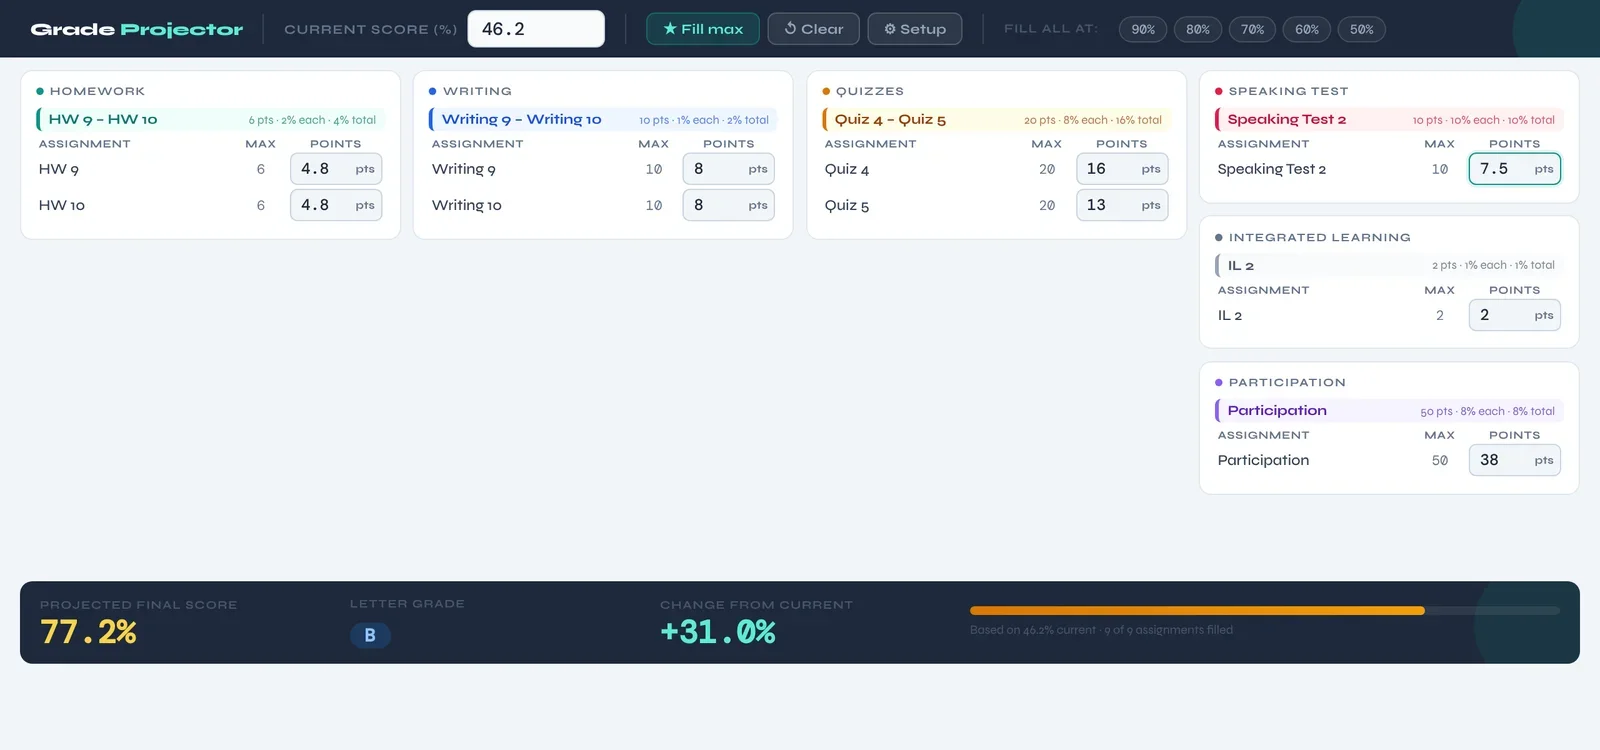Edit Quiz 5 points field
The height and width of the screenshot is (750, 1600).
click(x=1122, y=205)
